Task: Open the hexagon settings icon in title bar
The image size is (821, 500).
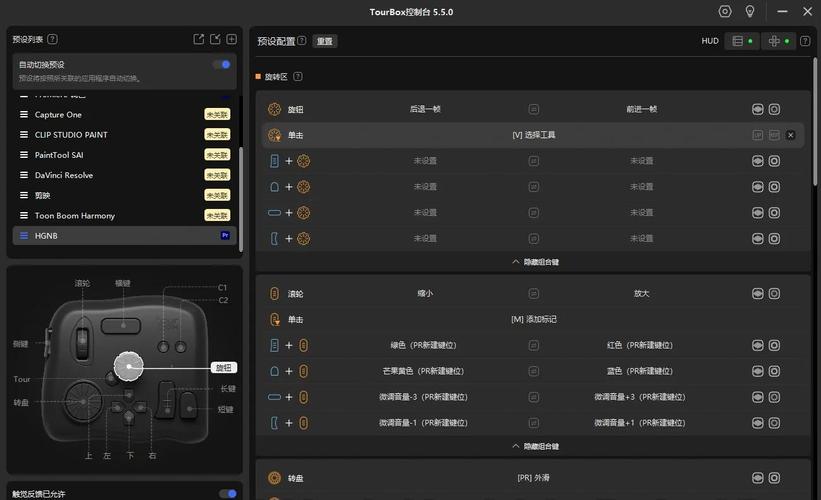Action: (x=725, y=12)
